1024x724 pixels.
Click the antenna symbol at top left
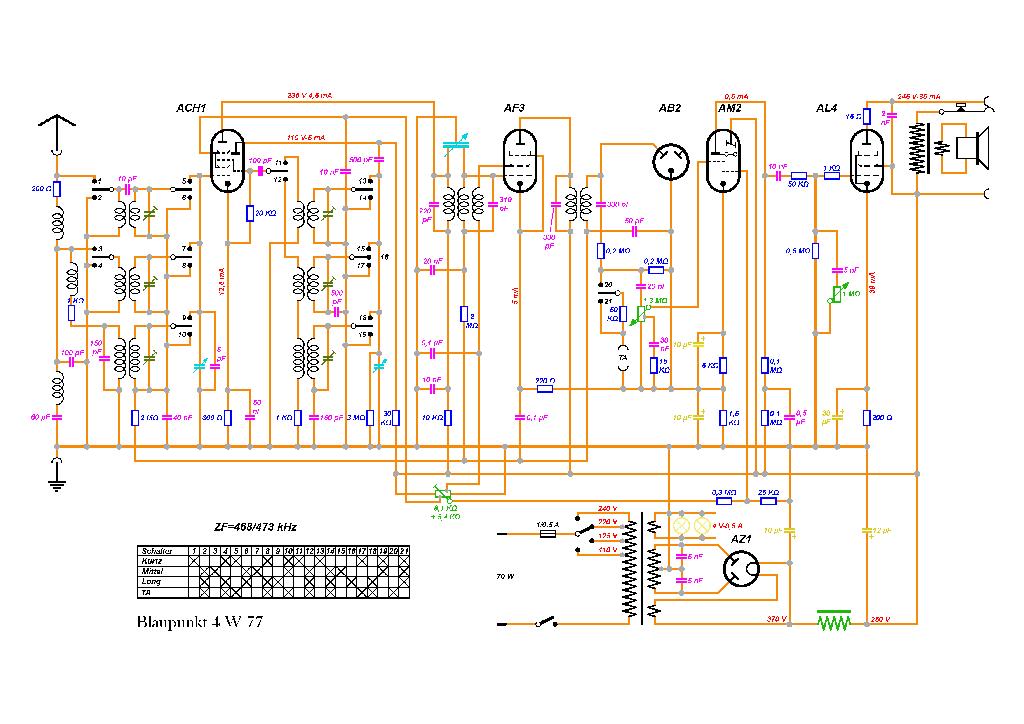(57, 134)
